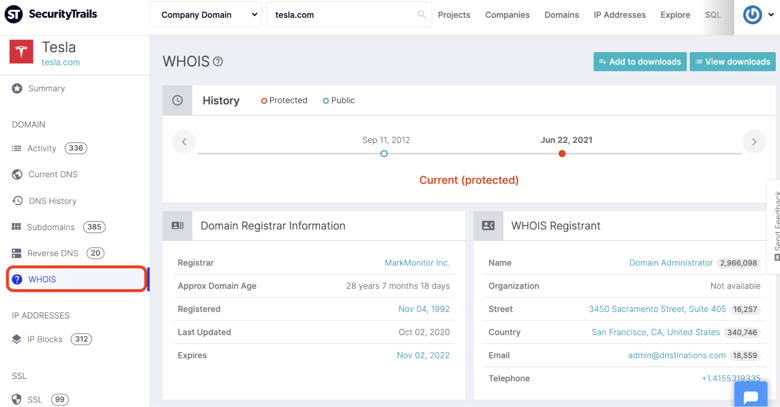Screen dimensions: 780x407
Task: Click the WHOIS question mark sidebar icon
Action: (x=17, y=279)
